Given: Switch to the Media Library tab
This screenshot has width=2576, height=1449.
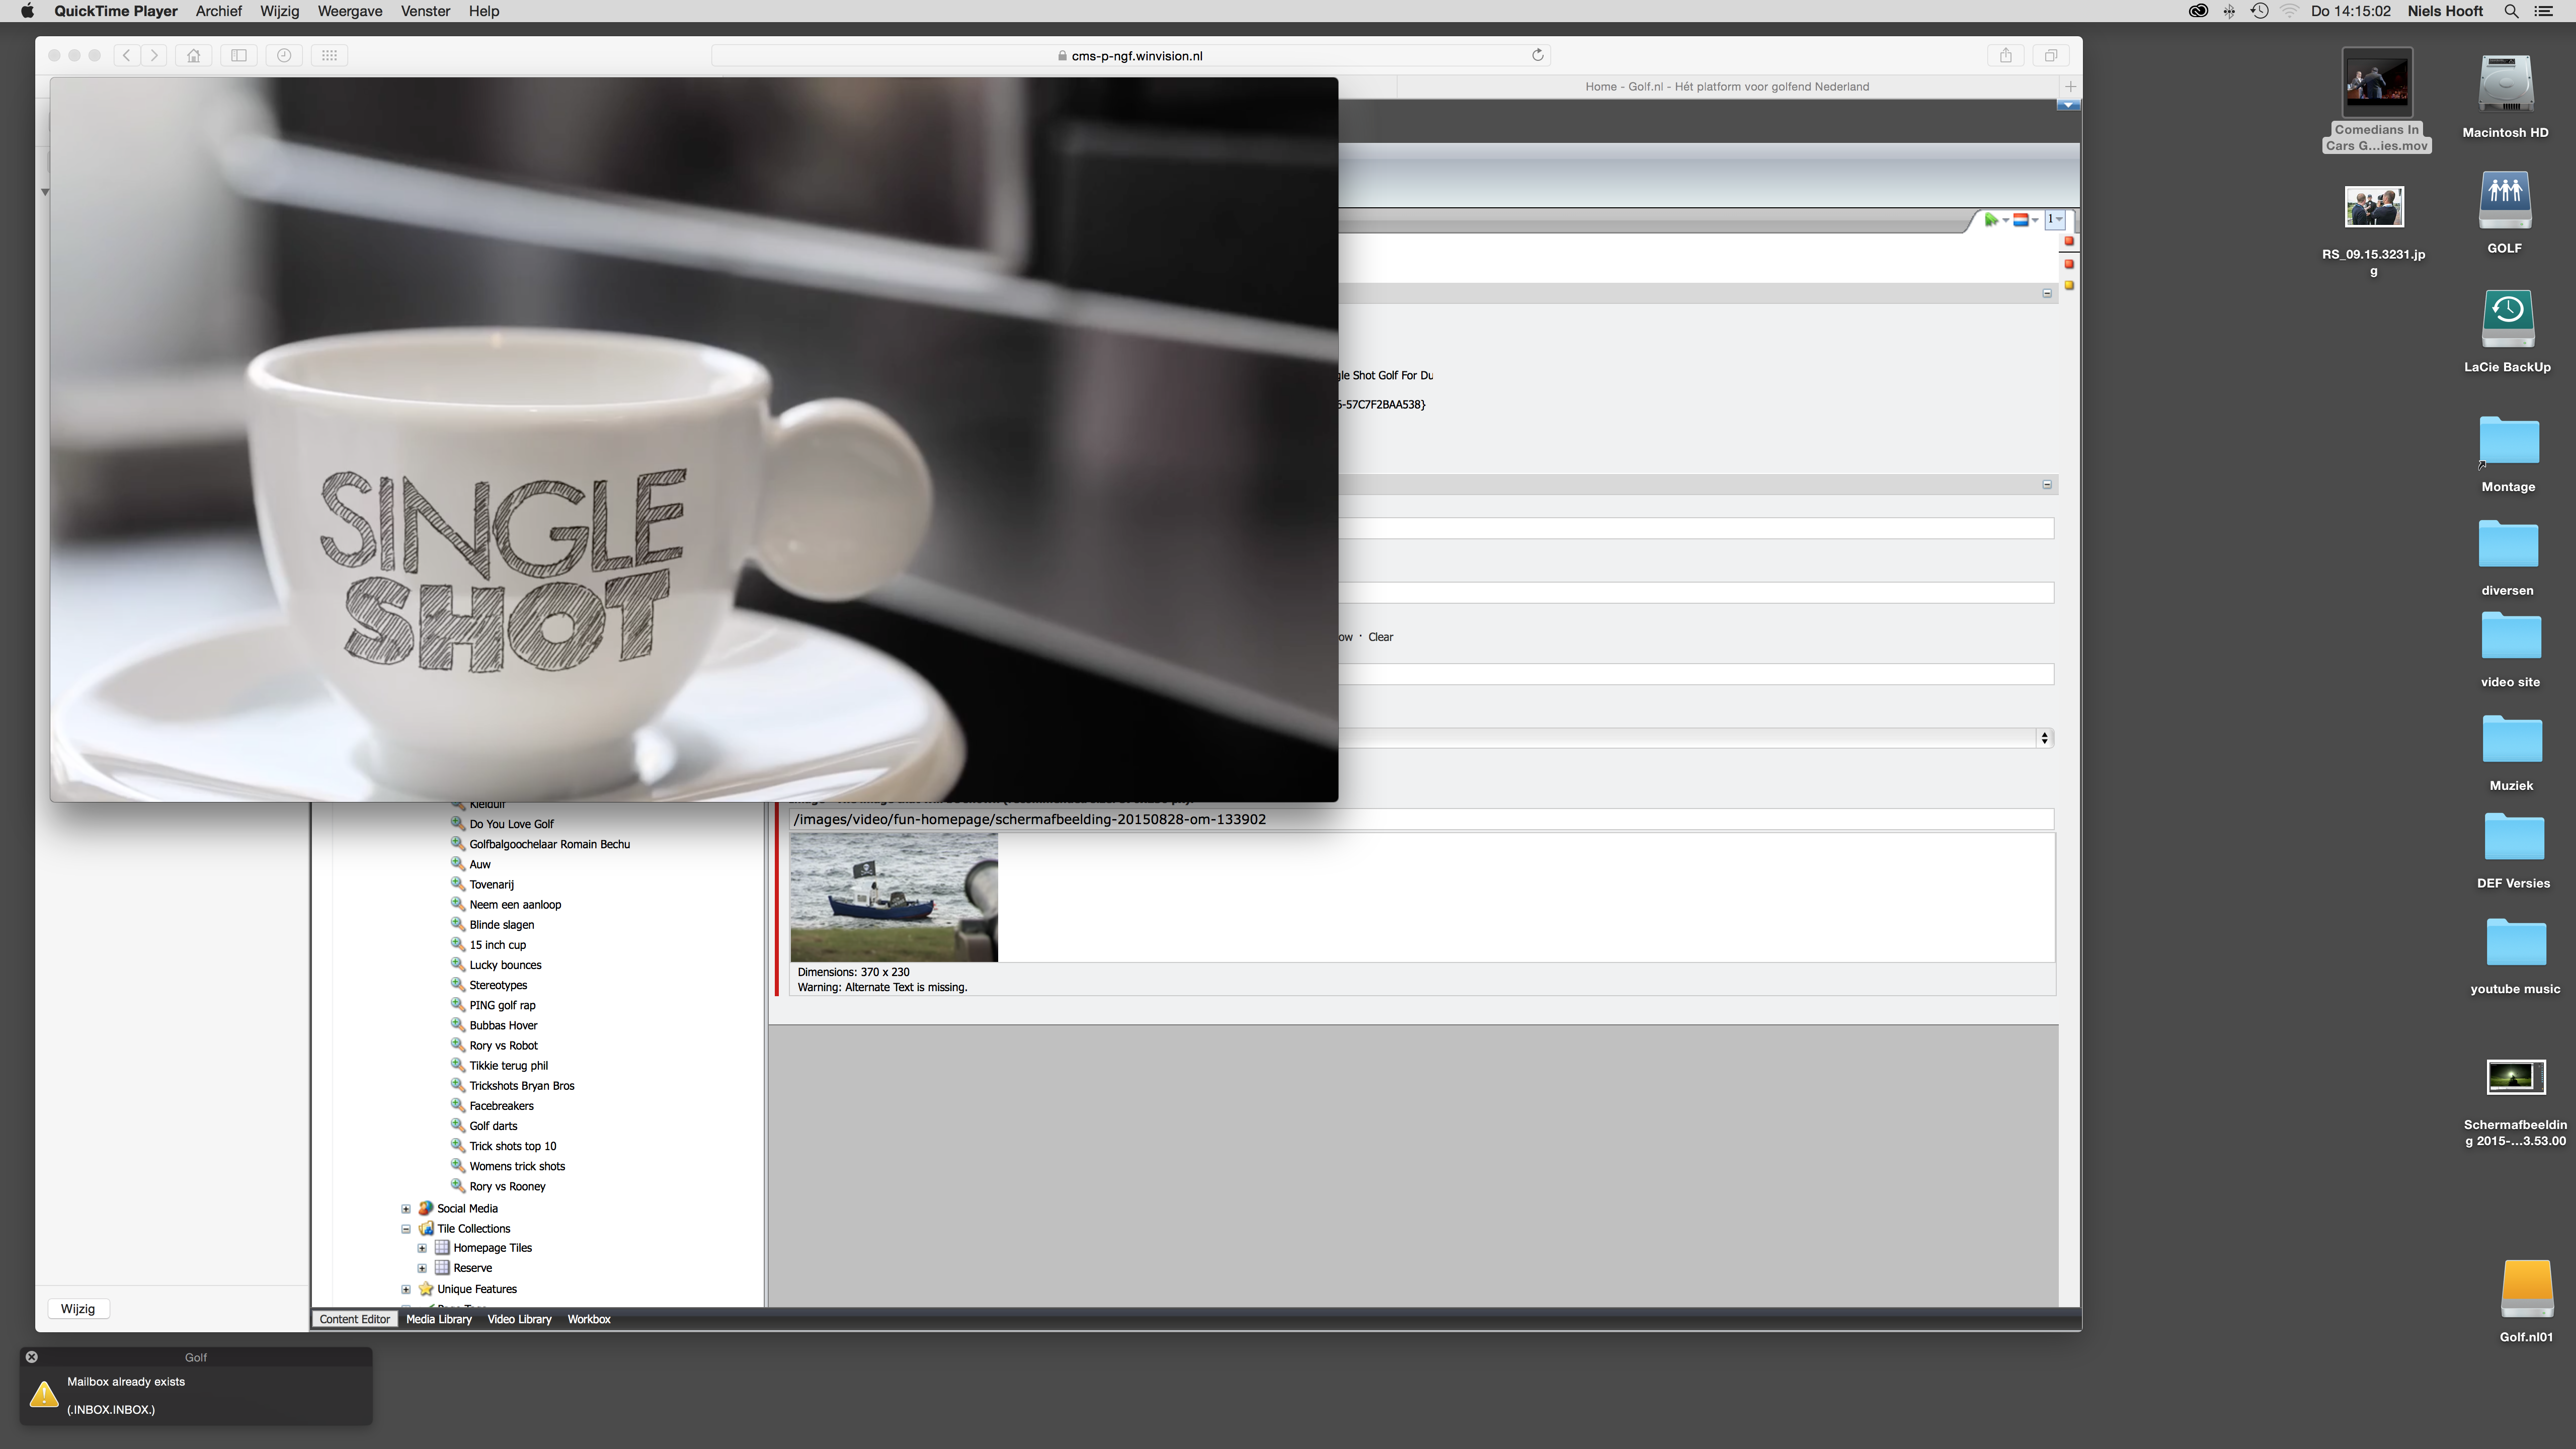Looking at the screenshot, I should (x=438, y=1319).
